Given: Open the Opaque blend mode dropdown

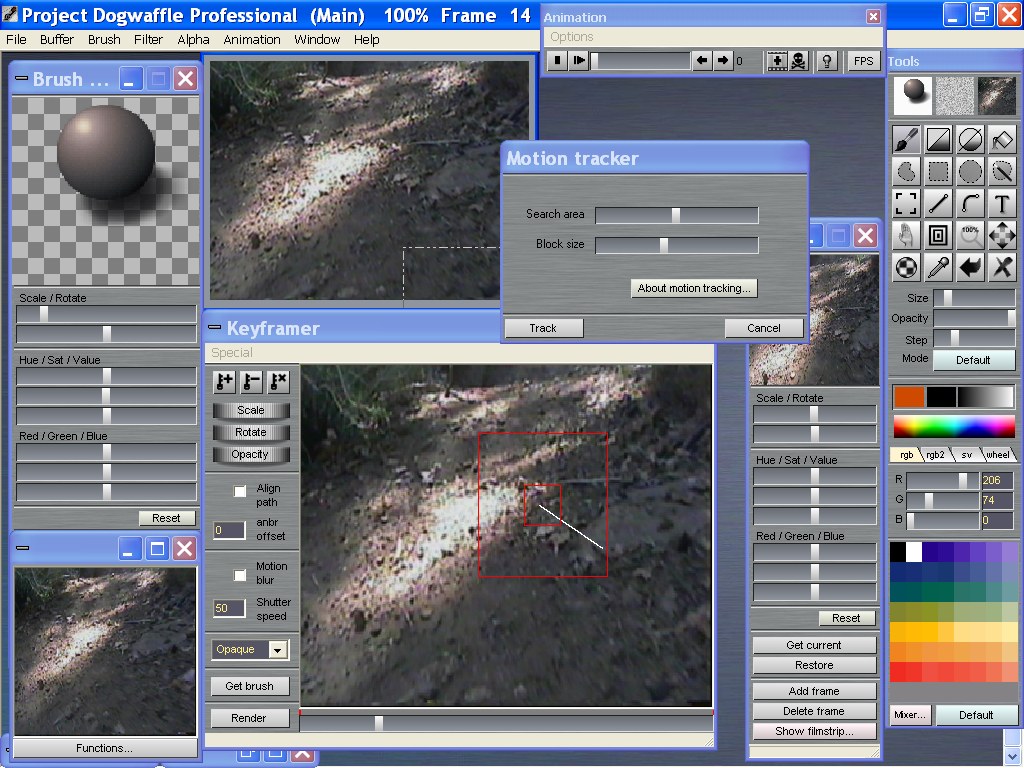Looking at the screenshot, I should point(278,650).
